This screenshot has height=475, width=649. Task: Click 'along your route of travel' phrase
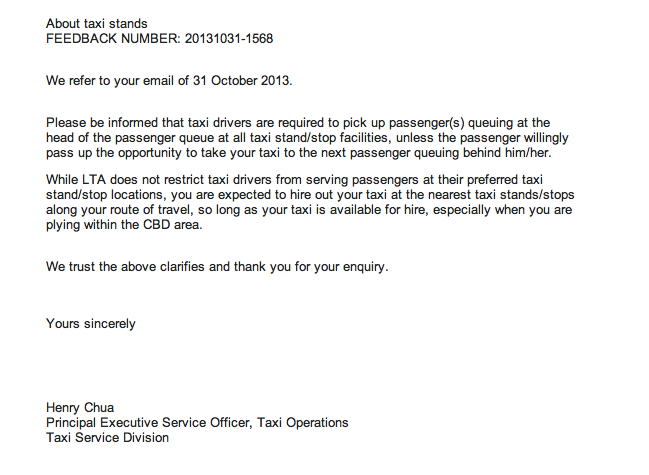(x=124, y=209)
